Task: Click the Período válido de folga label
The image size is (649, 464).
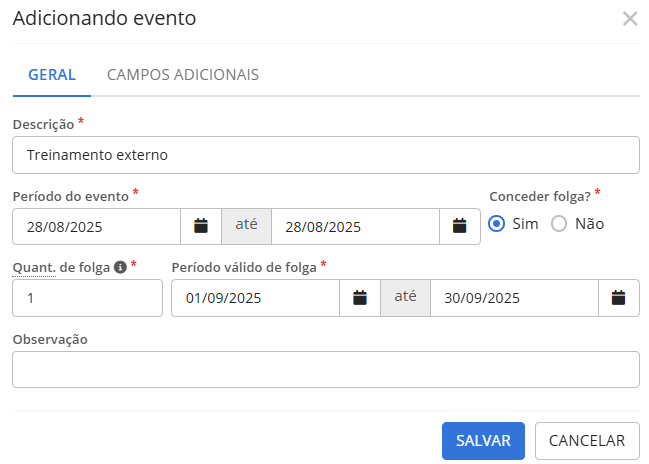Action: (244, 268)
